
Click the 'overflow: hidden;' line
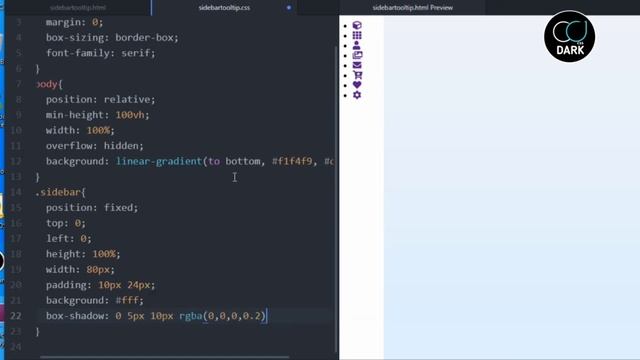click(x=95, y=146)
